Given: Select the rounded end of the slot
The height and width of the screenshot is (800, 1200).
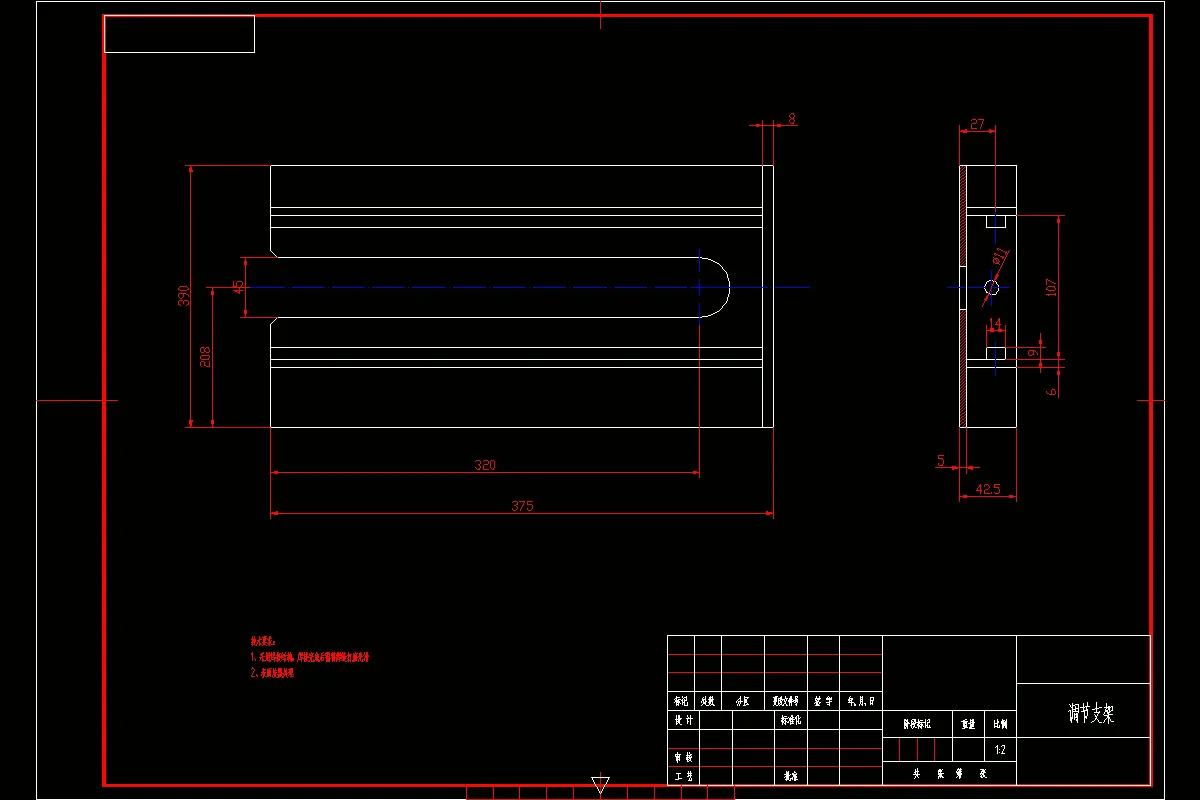Looking at the screenshot, I should click(x=714, y=287).
